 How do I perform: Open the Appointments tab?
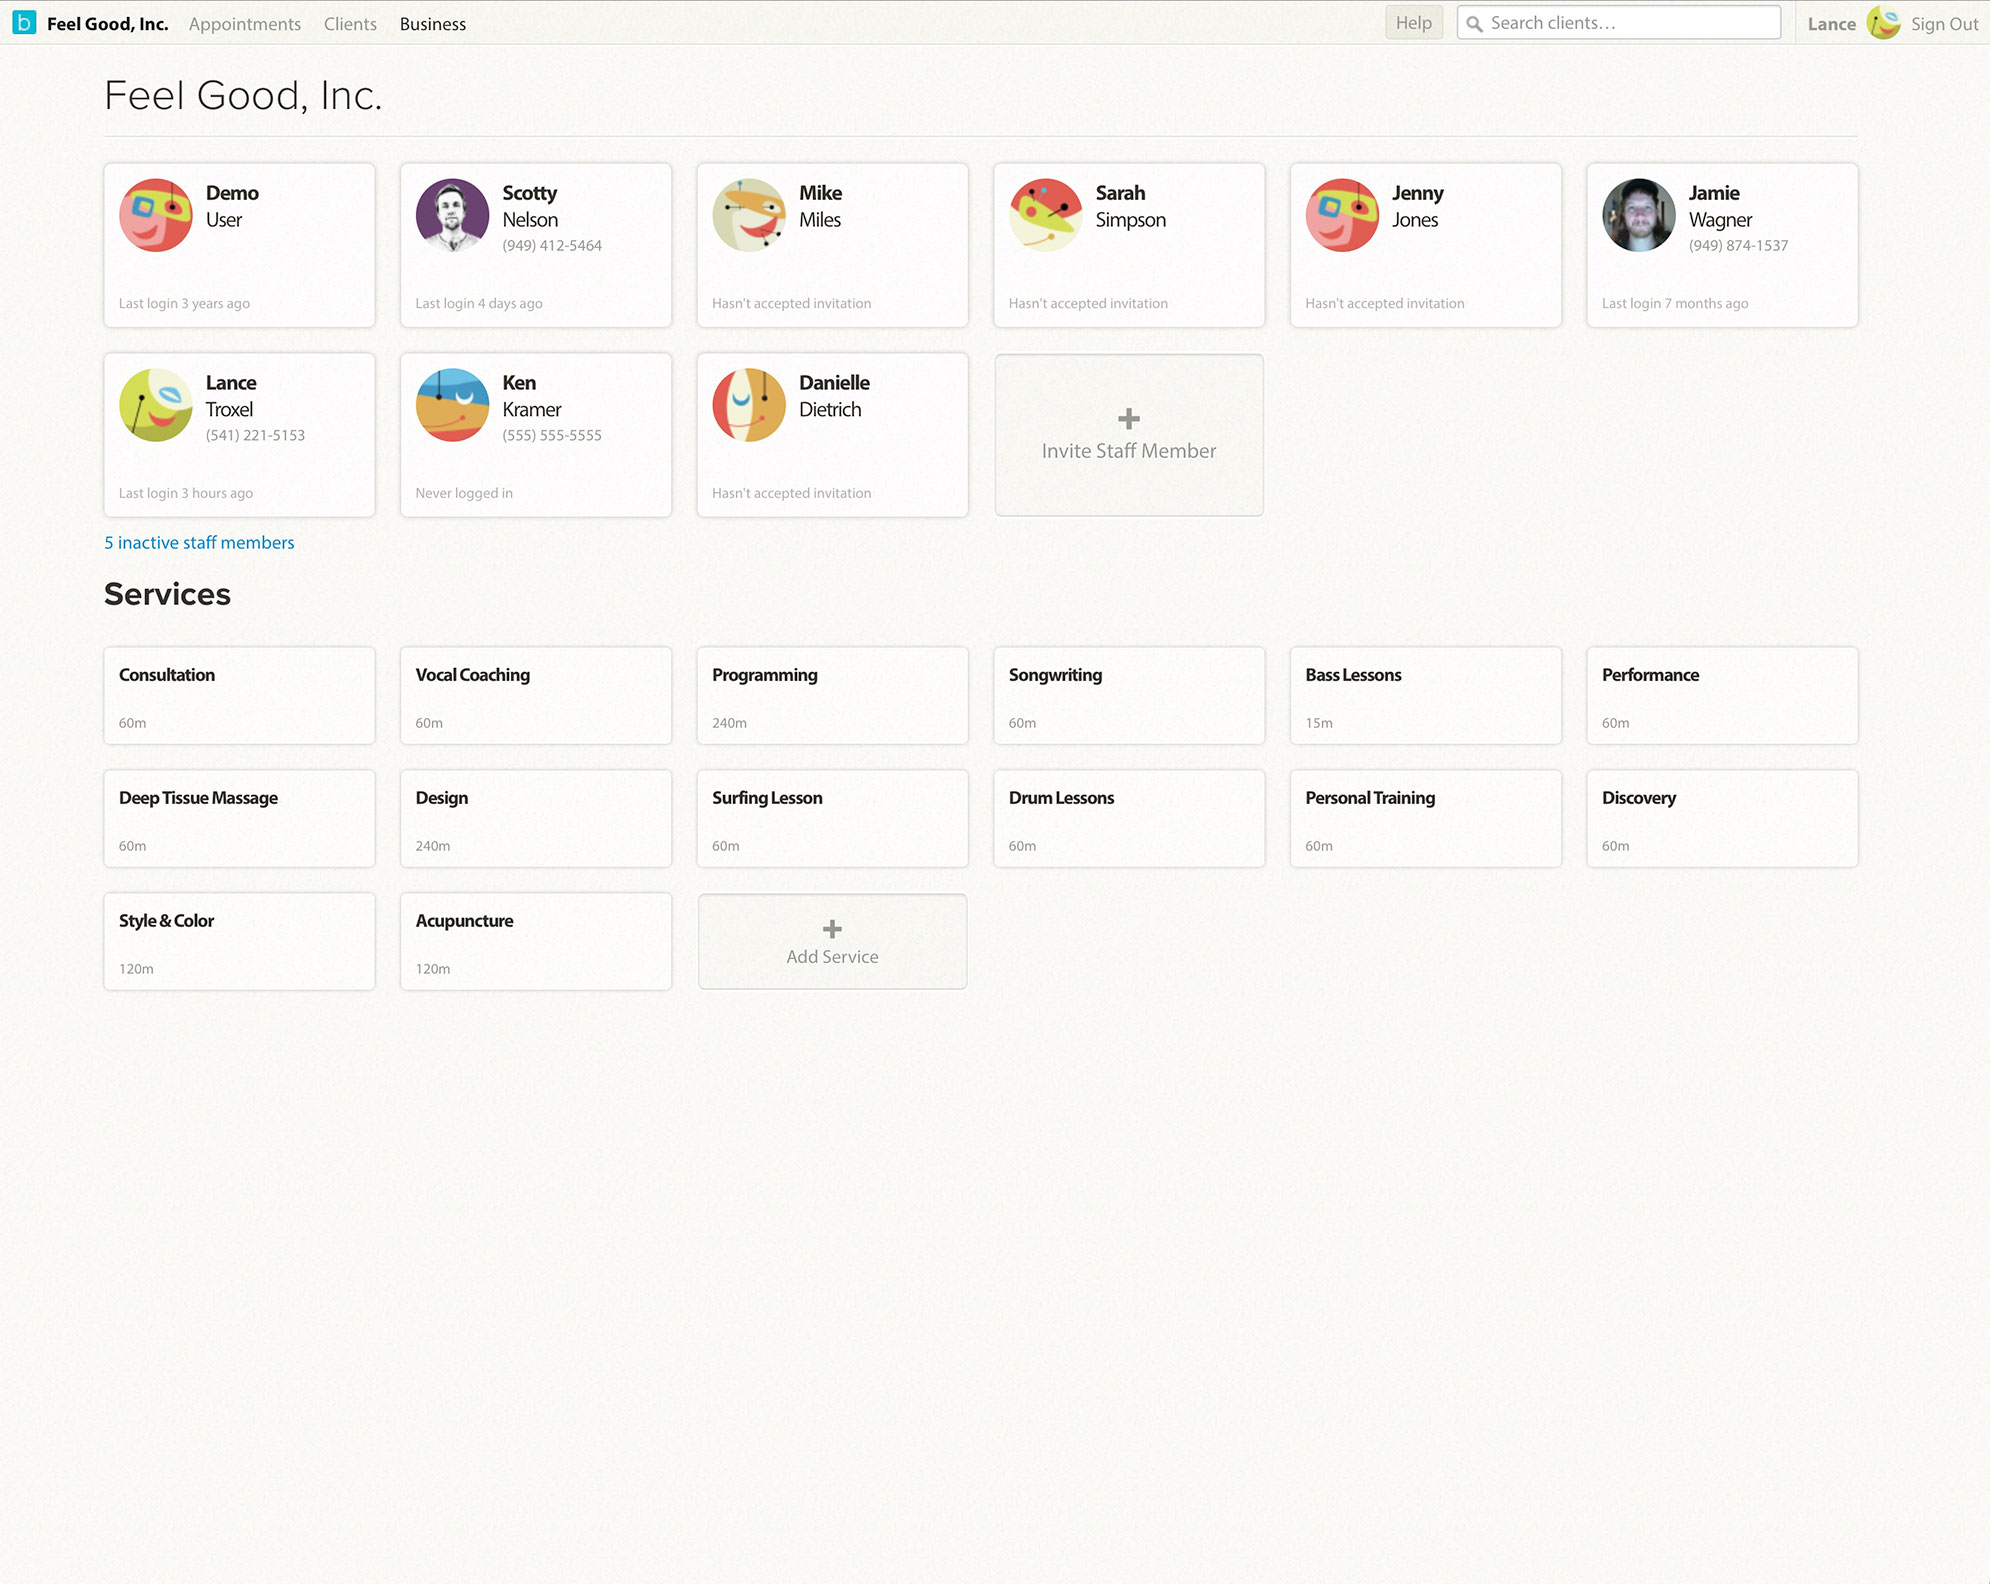244,23
